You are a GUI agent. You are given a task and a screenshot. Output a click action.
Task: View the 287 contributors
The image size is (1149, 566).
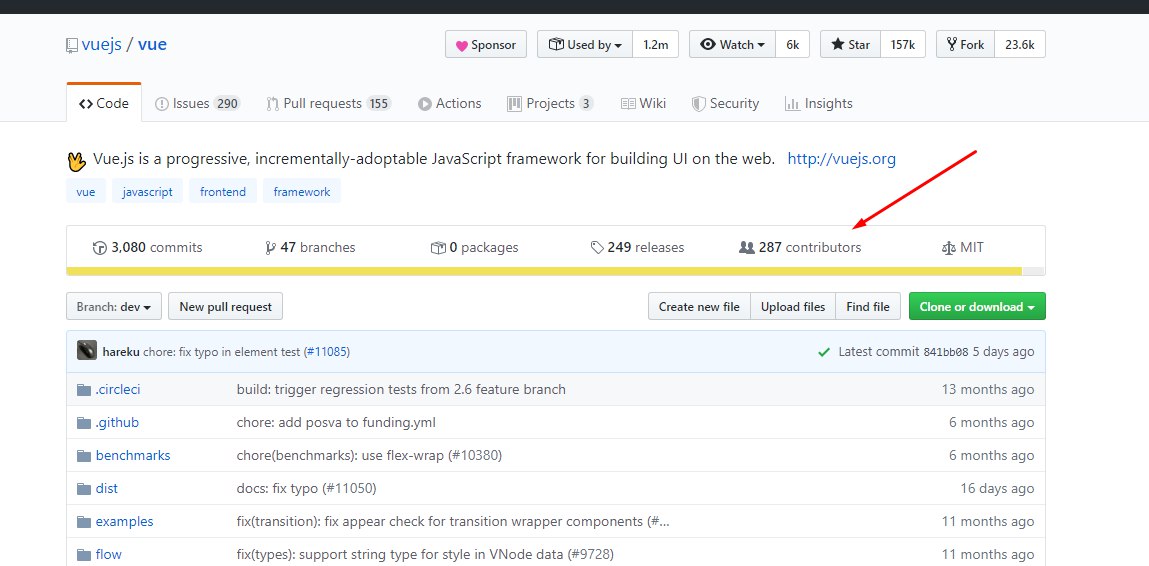[x=800, y=247]
